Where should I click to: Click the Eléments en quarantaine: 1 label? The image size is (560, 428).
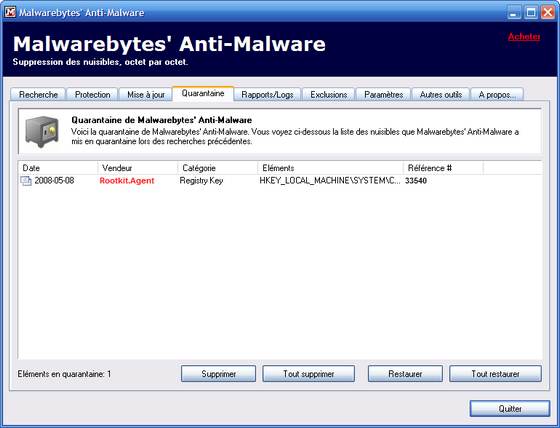coord(64,374)
